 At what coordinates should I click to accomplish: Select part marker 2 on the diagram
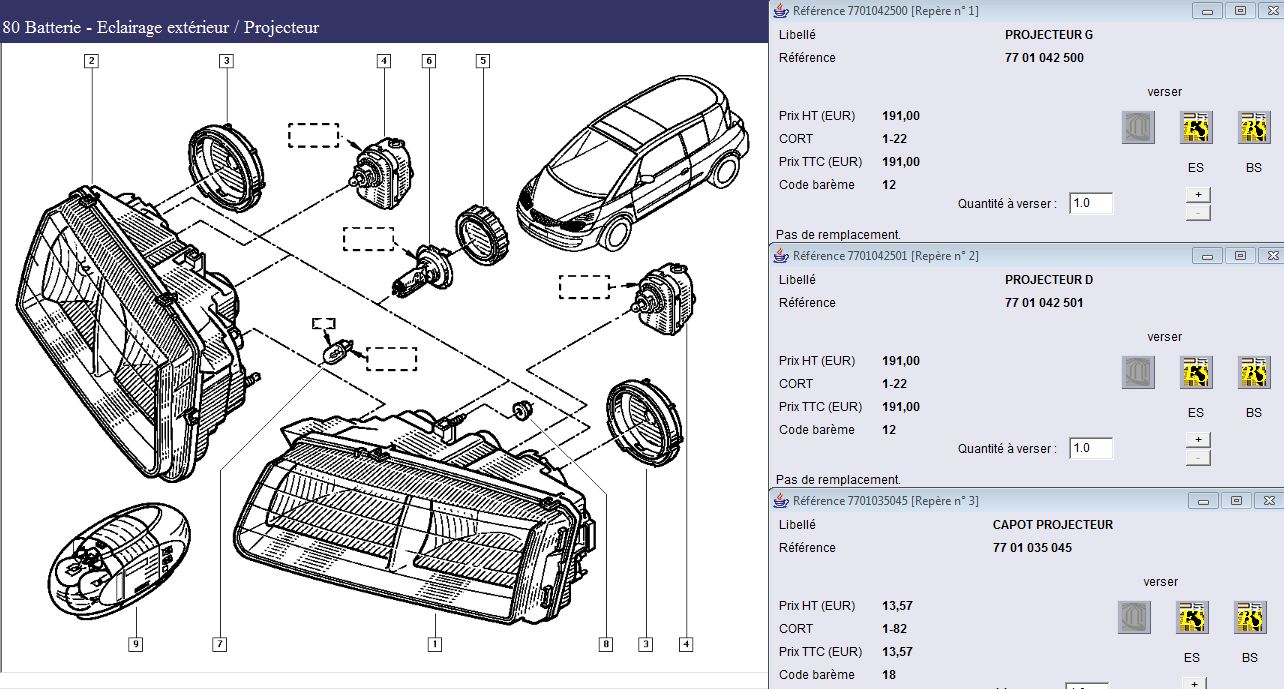click(x=91, y=61)
